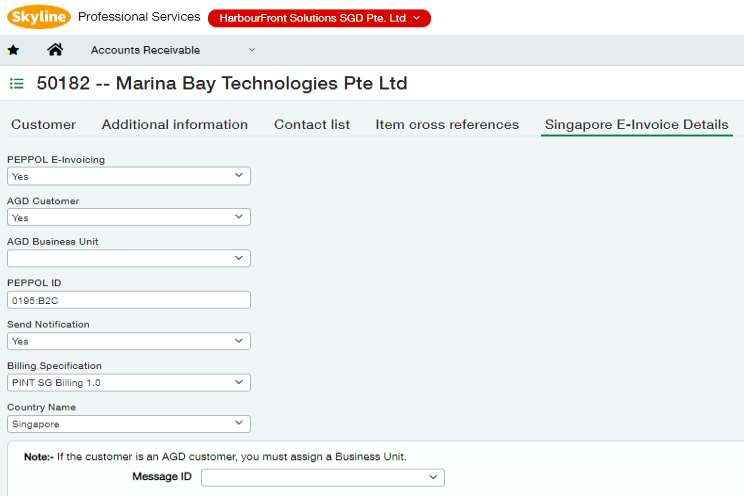Go to the home icon
Viewport: 744px width, 496px height.
pos(55,50)
